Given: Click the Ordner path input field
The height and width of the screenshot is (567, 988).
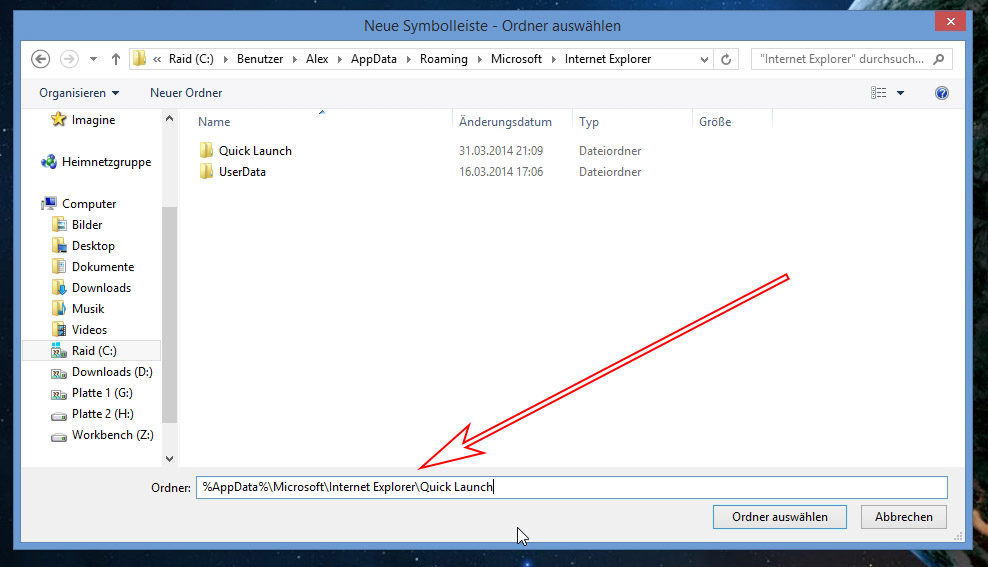Looking at the screenshot, I should pyautogui.click(x=570, y=487).
